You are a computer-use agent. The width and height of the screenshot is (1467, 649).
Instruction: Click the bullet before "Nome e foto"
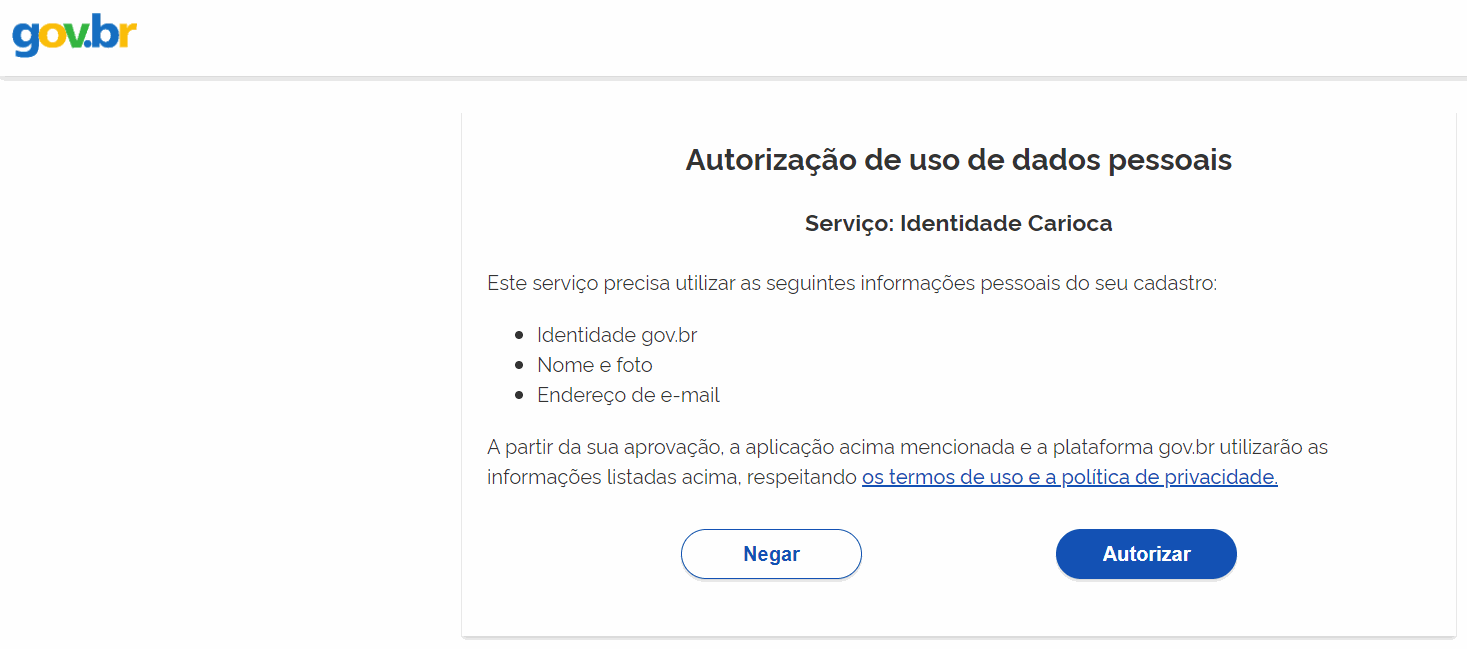519,366
